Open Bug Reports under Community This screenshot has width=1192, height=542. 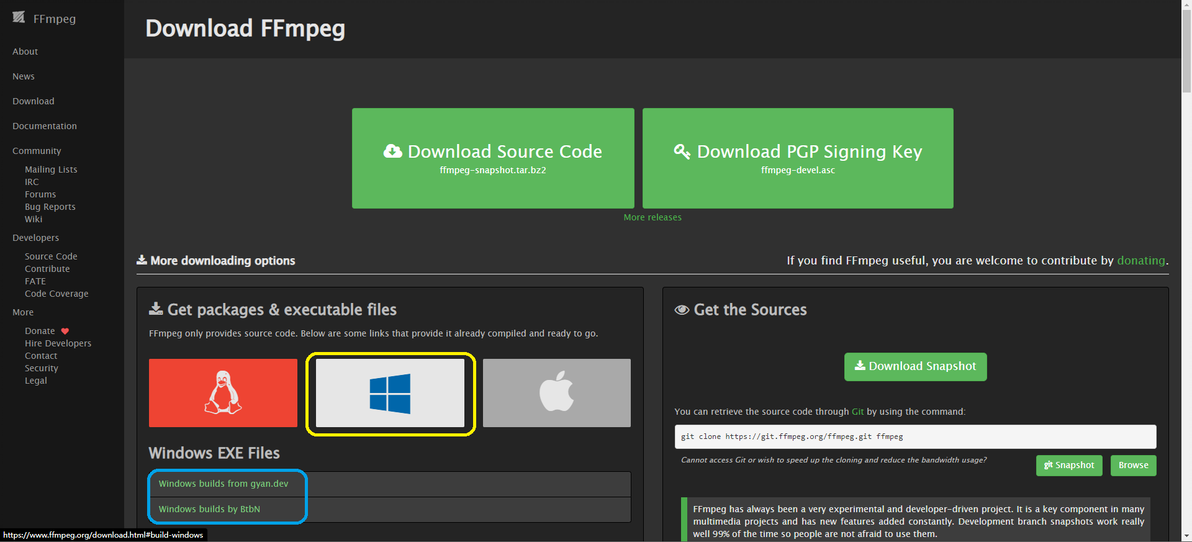coord(50,207)
